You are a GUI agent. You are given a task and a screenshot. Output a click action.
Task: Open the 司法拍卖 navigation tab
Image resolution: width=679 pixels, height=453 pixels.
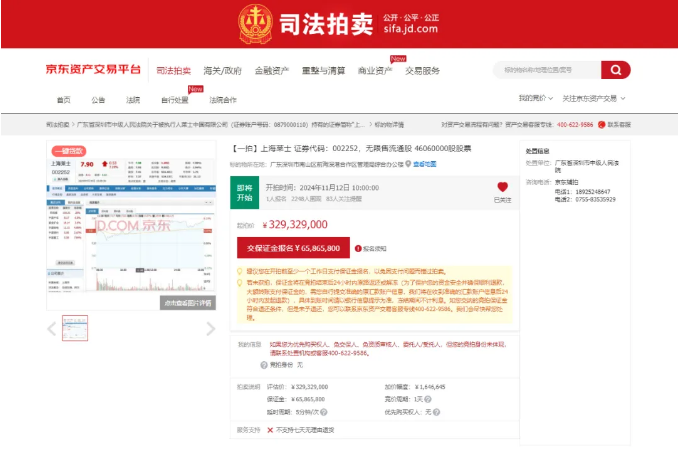coord(173,71)
